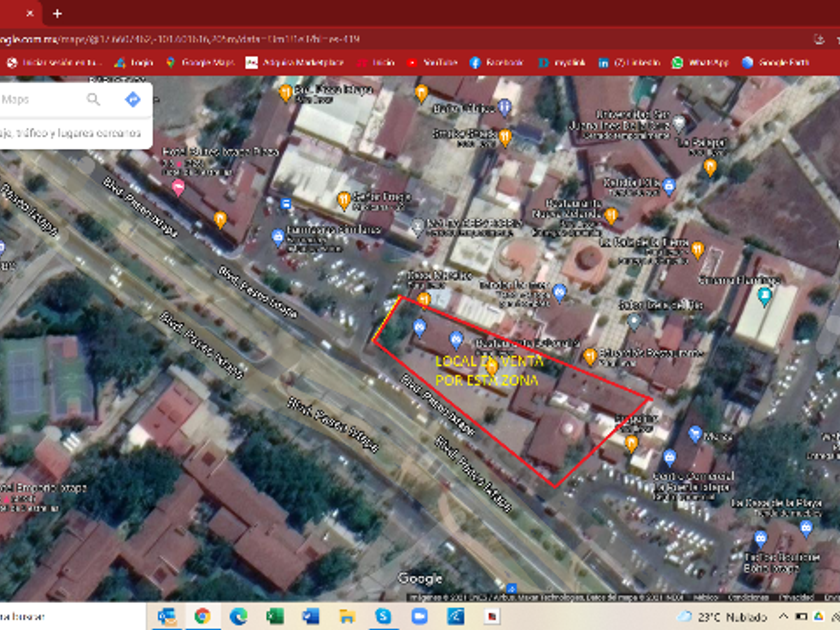Open the Google Maps bookmark
The width and height of the screenshot is (840, 630).
pyautogui.click(x=198, y=62)
